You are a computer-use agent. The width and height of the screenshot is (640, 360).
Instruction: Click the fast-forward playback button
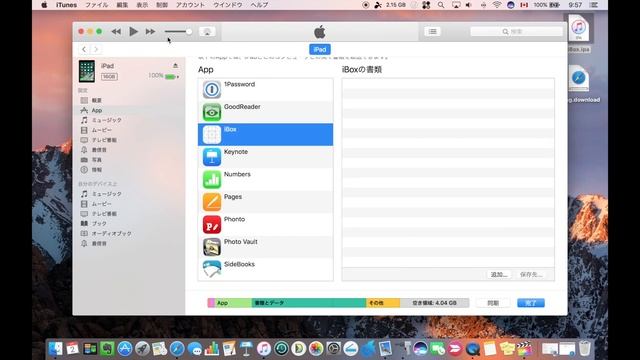pos(150,31)
